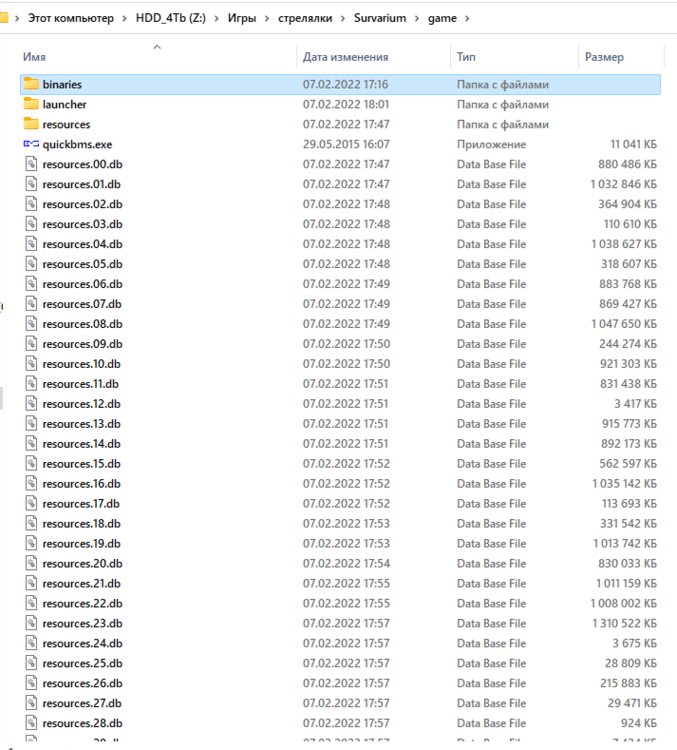Open the chevron after game breadcrumb

(x=467, y=19)
